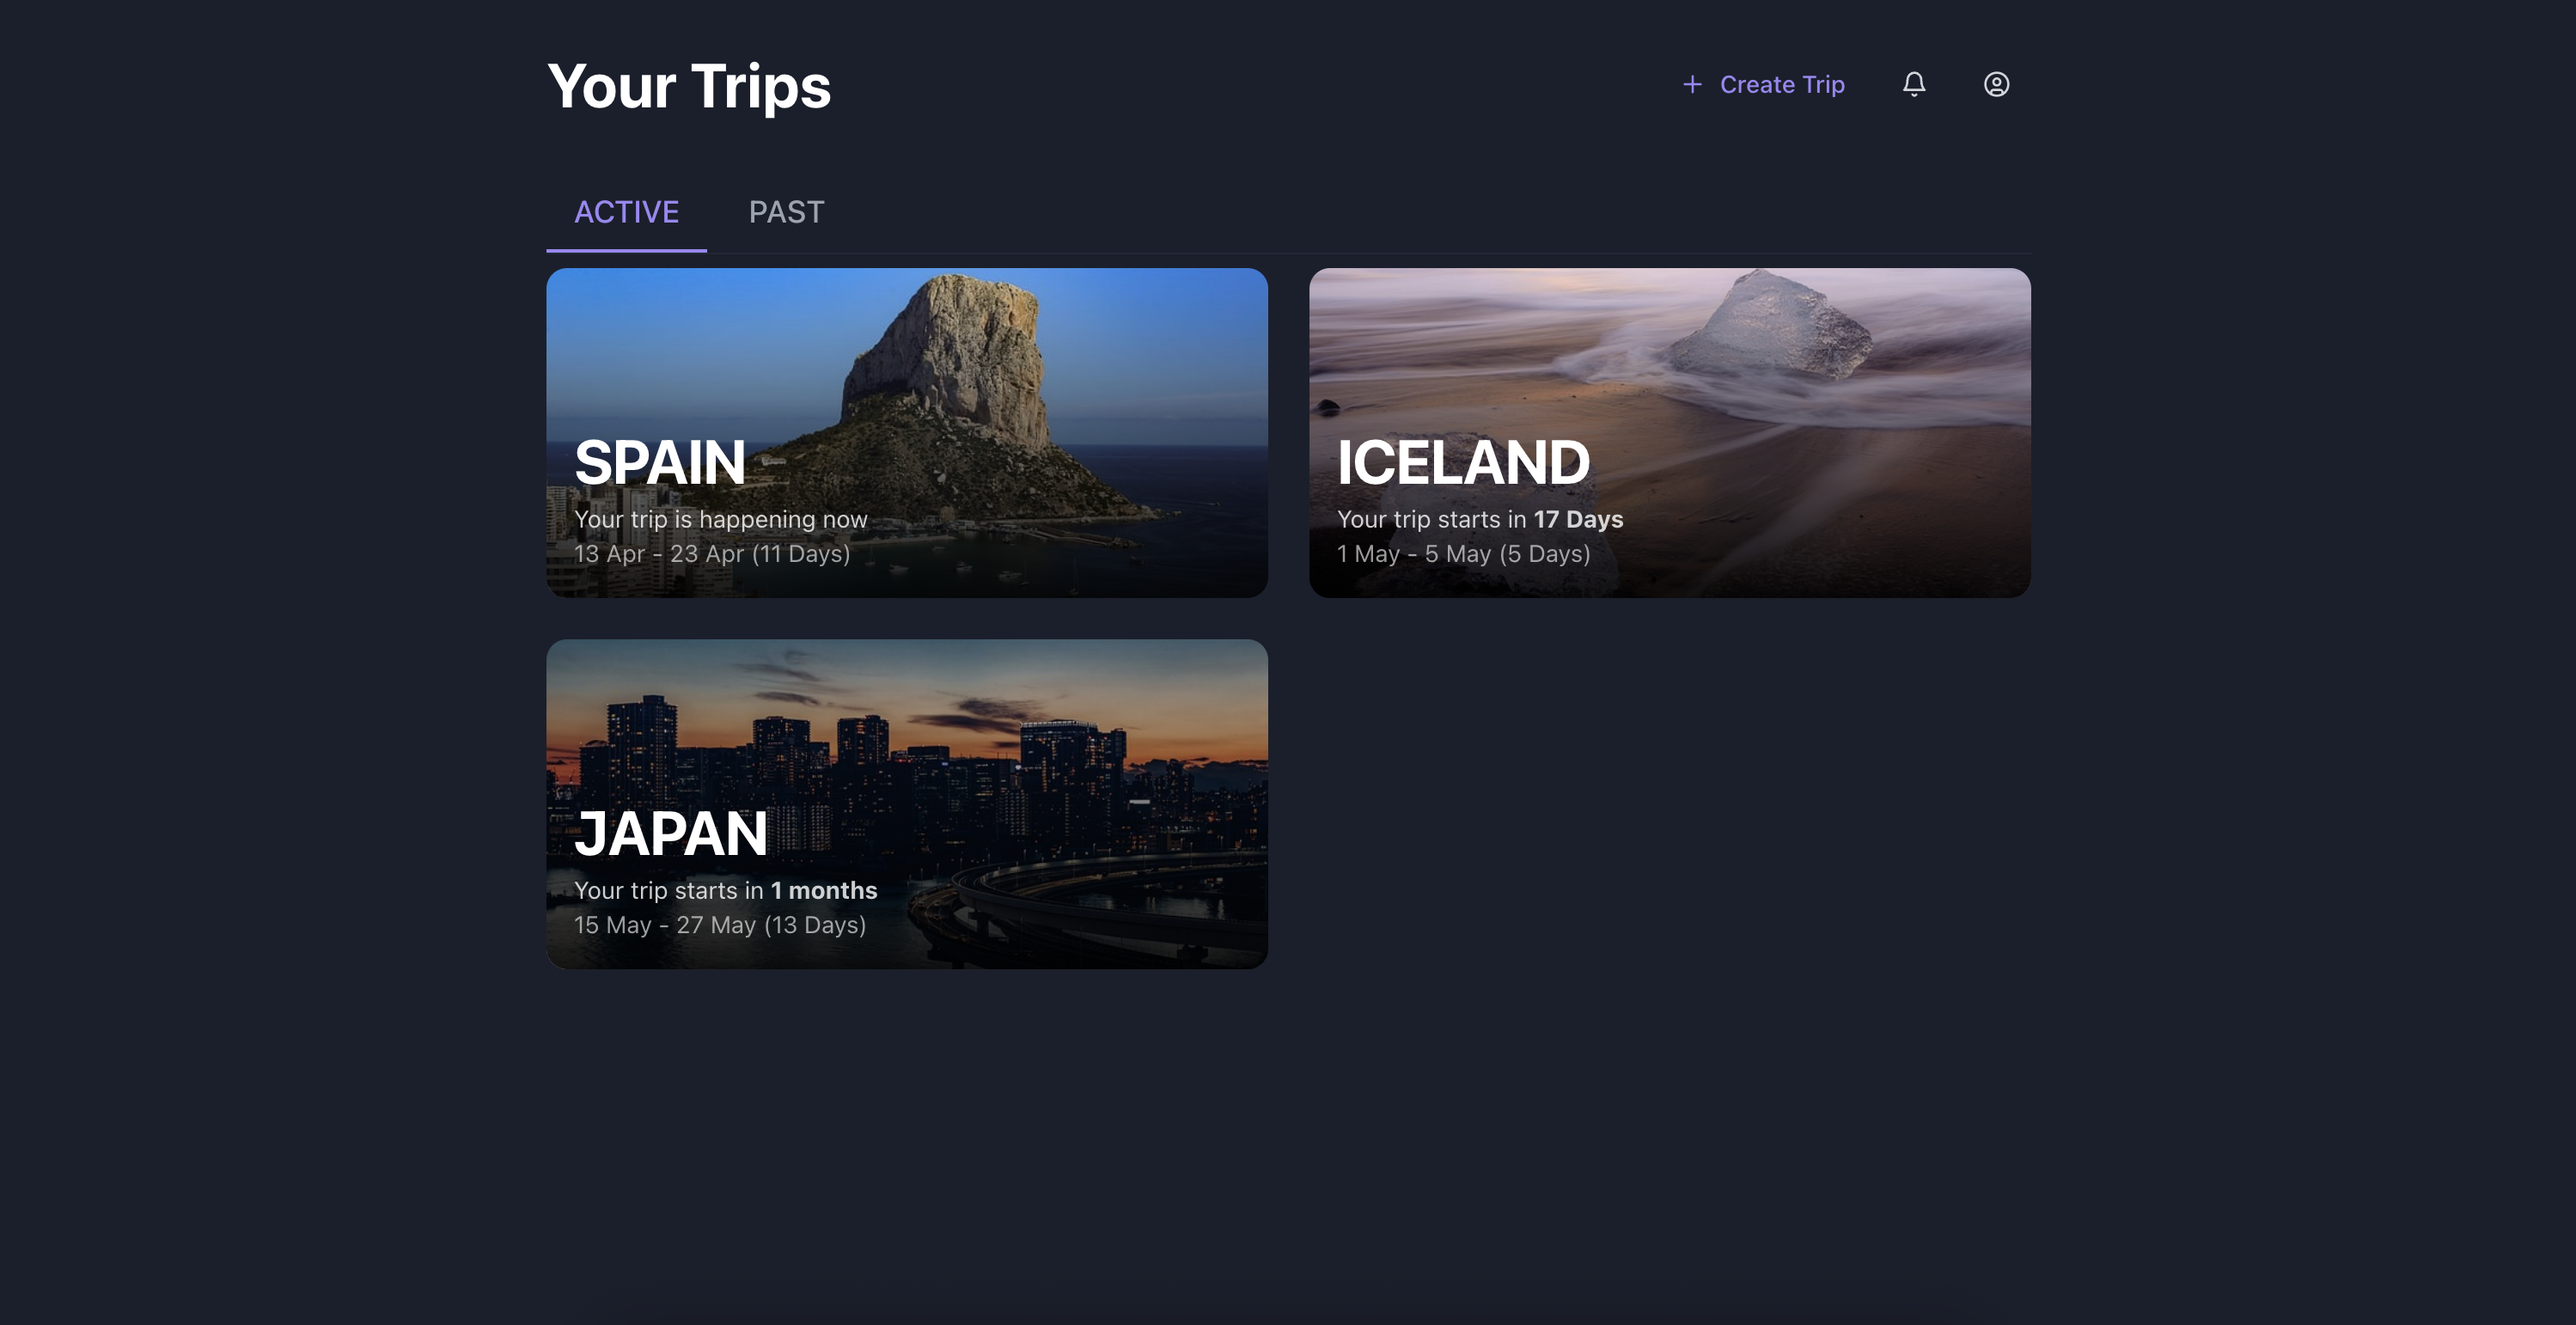Switch to the PAST tab
This screenshot has width=2576, height=1325.
[786, 212]
